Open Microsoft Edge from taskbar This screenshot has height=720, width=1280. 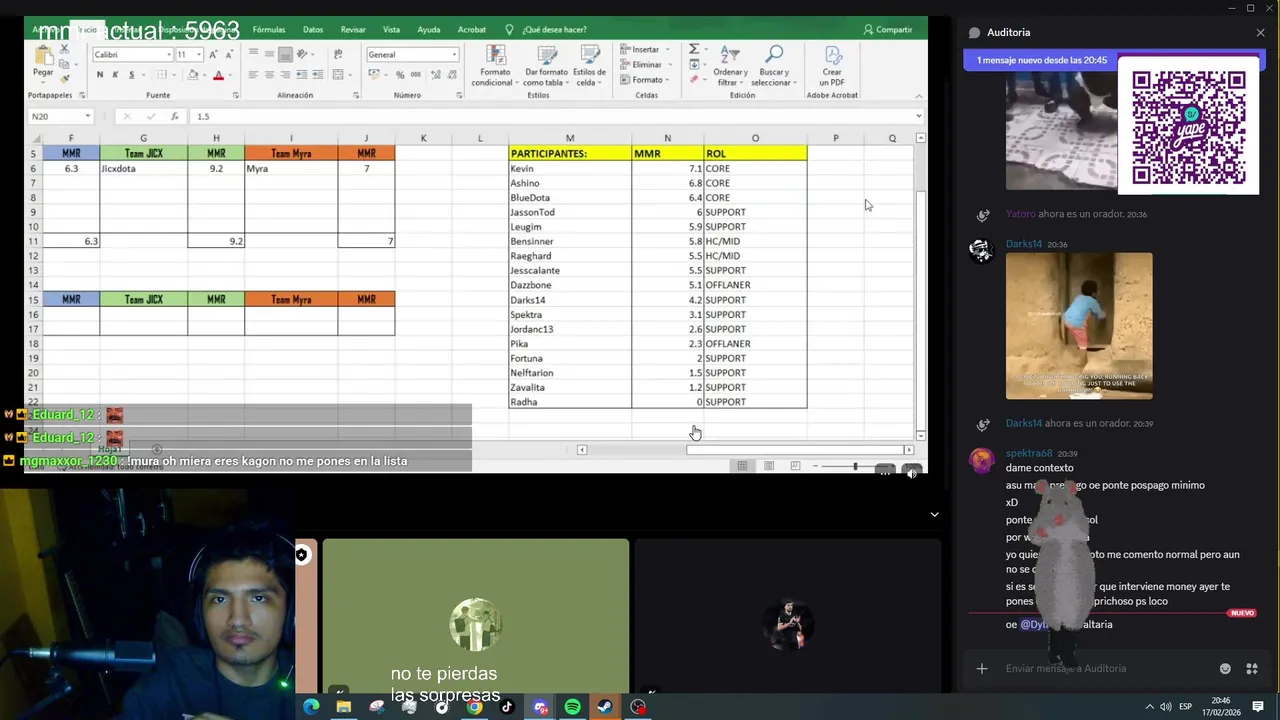(311, 707)
